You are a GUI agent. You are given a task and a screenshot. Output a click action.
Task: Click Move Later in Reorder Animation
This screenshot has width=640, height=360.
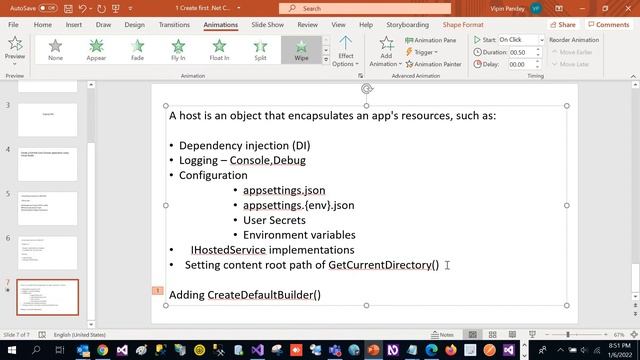coord(570,64)
